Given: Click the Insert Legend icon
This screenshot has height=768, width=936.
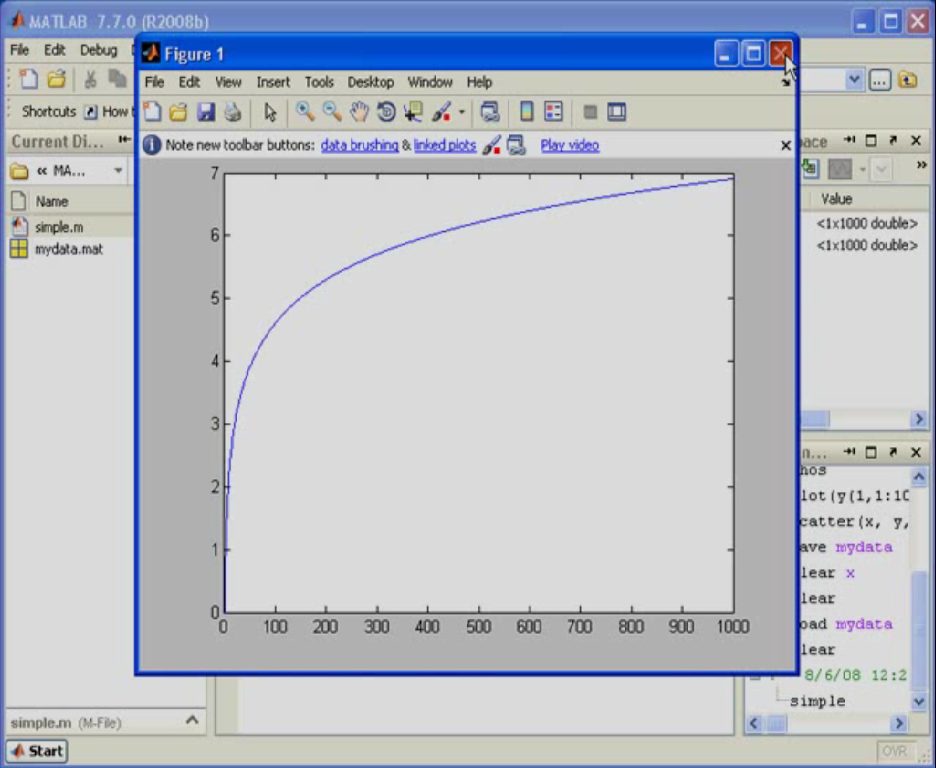Looking at the screenshot, I should coord(553,112).
